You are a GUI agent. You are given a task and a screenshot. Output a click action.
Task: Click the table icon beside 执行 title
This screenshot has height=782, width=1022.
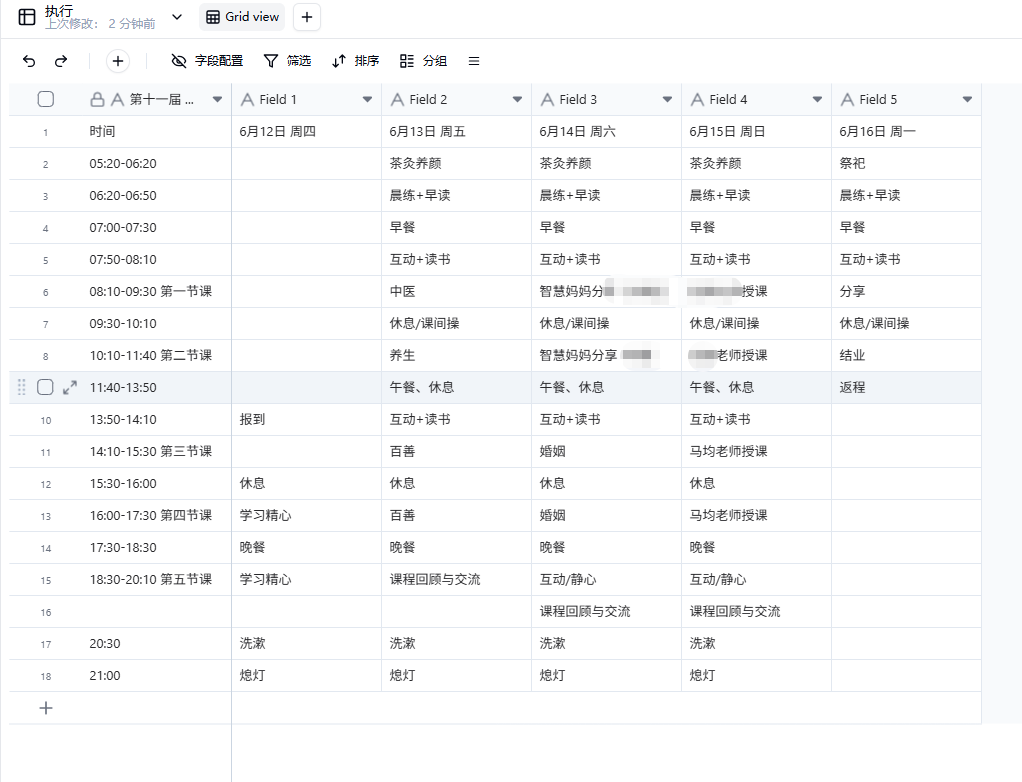27,17
